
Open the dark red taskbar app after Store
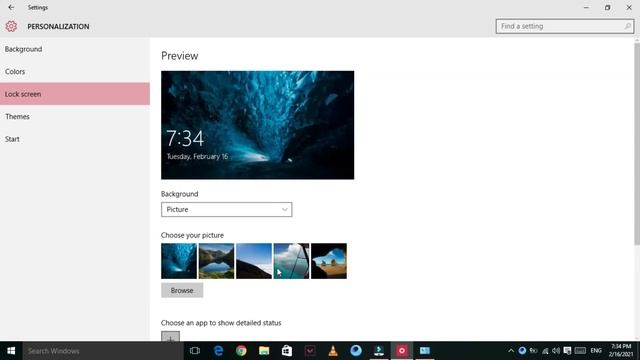310,351
